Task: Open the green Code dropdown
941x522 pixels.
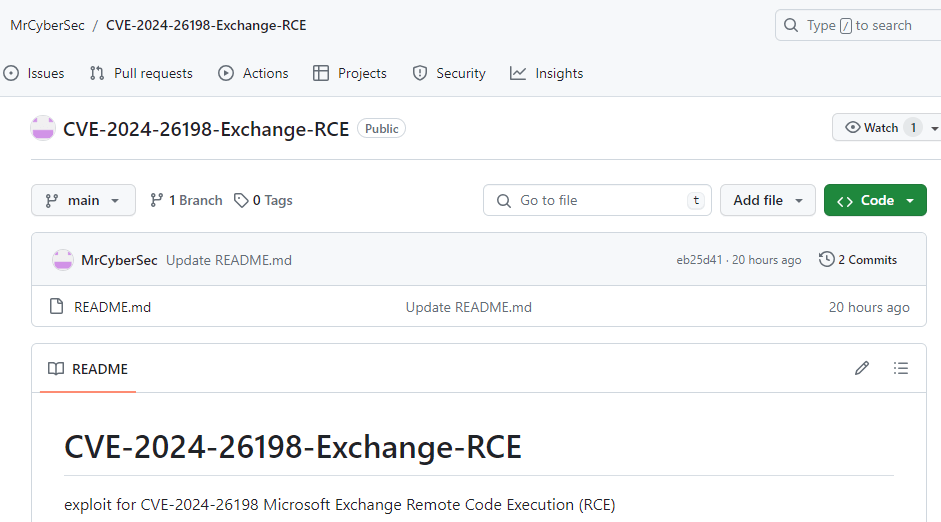Action: [875, 200]
